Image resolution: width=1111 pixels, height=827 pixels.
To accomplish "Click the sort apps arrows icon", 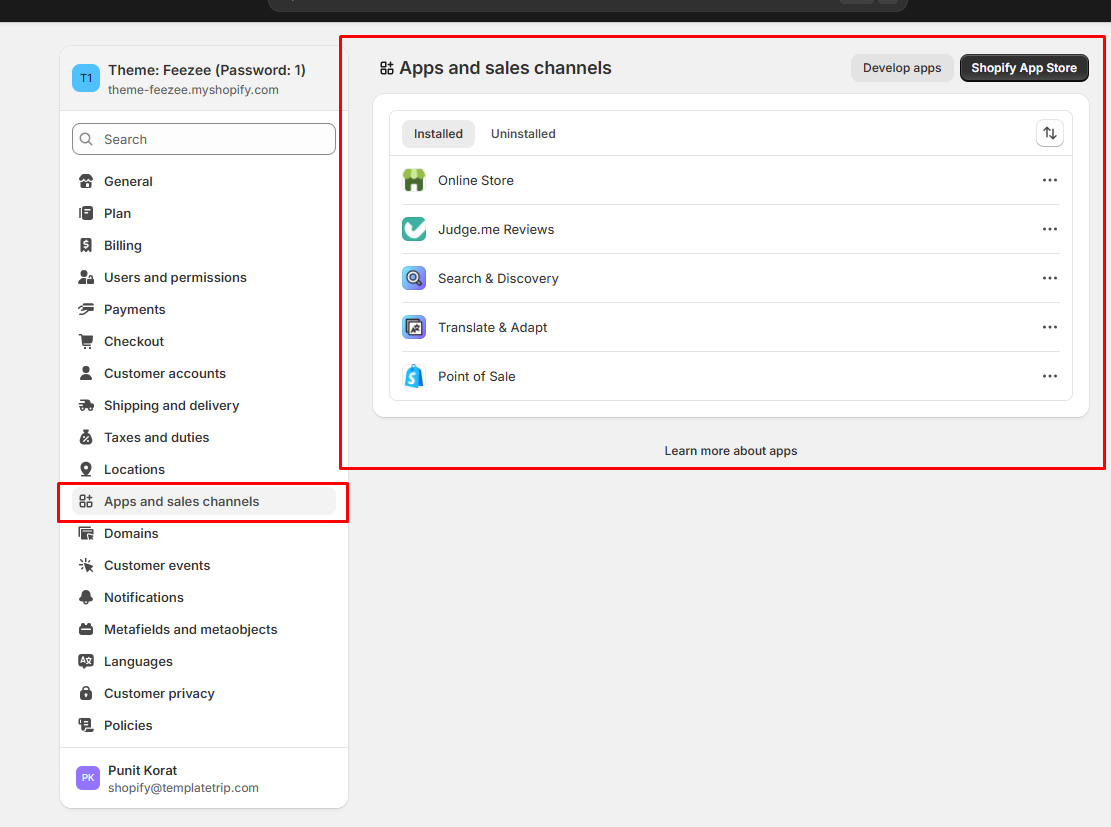I will pos(1049,133).
